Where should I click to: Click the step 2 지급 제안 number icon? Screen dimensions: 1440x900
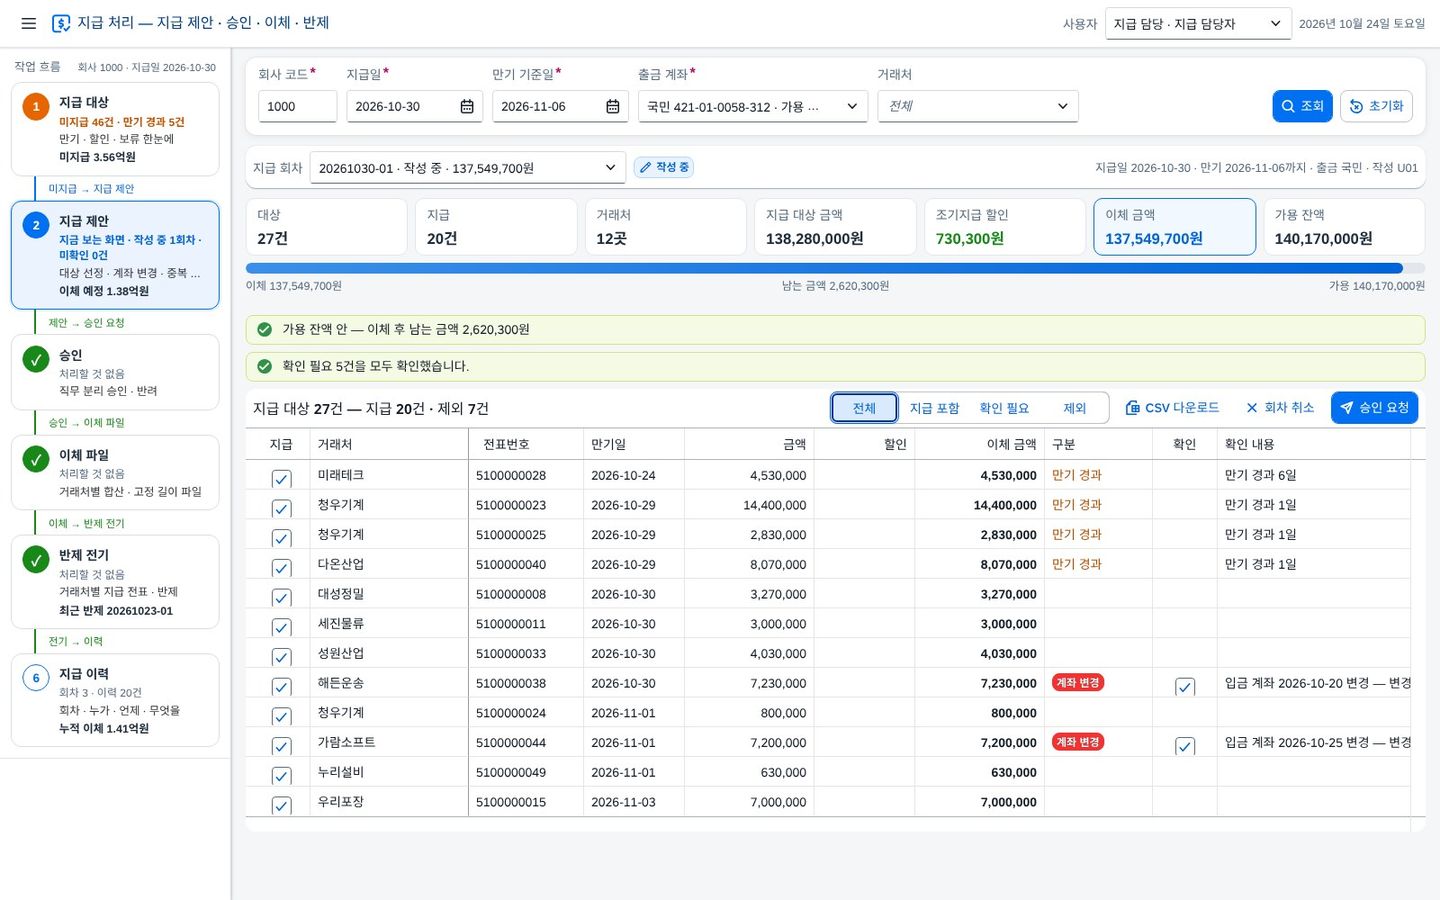36,225
